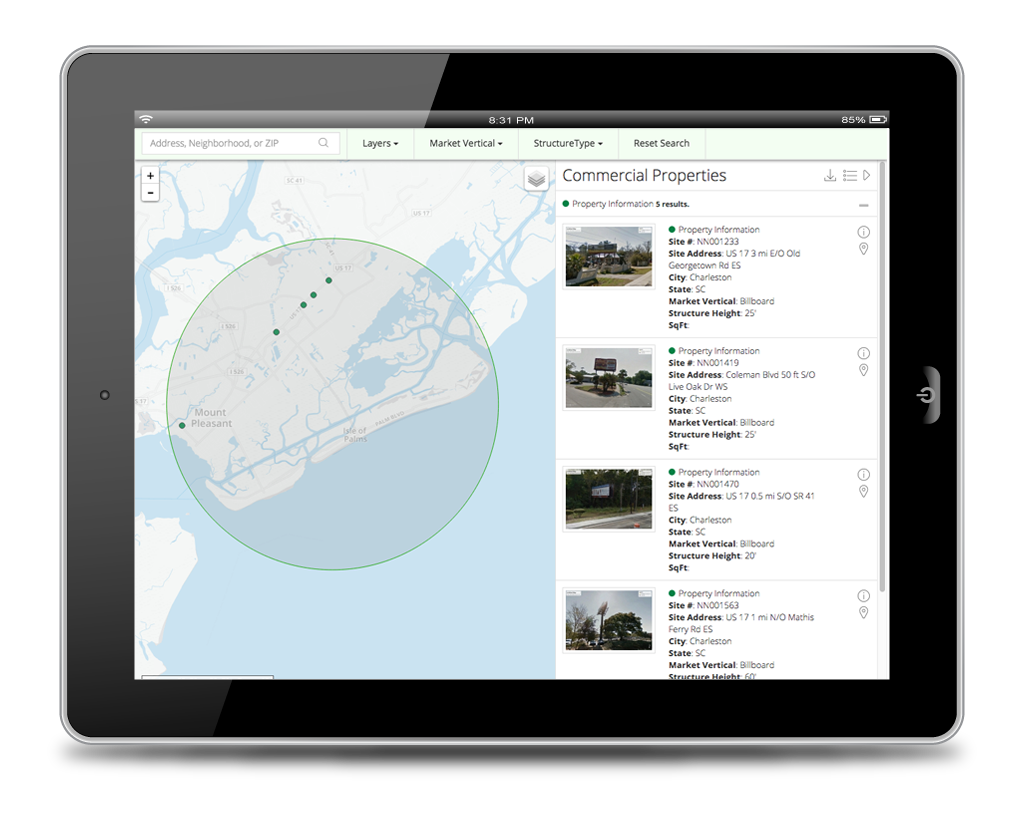
Task: Click the northernmost green map marker
Action: 328,280
